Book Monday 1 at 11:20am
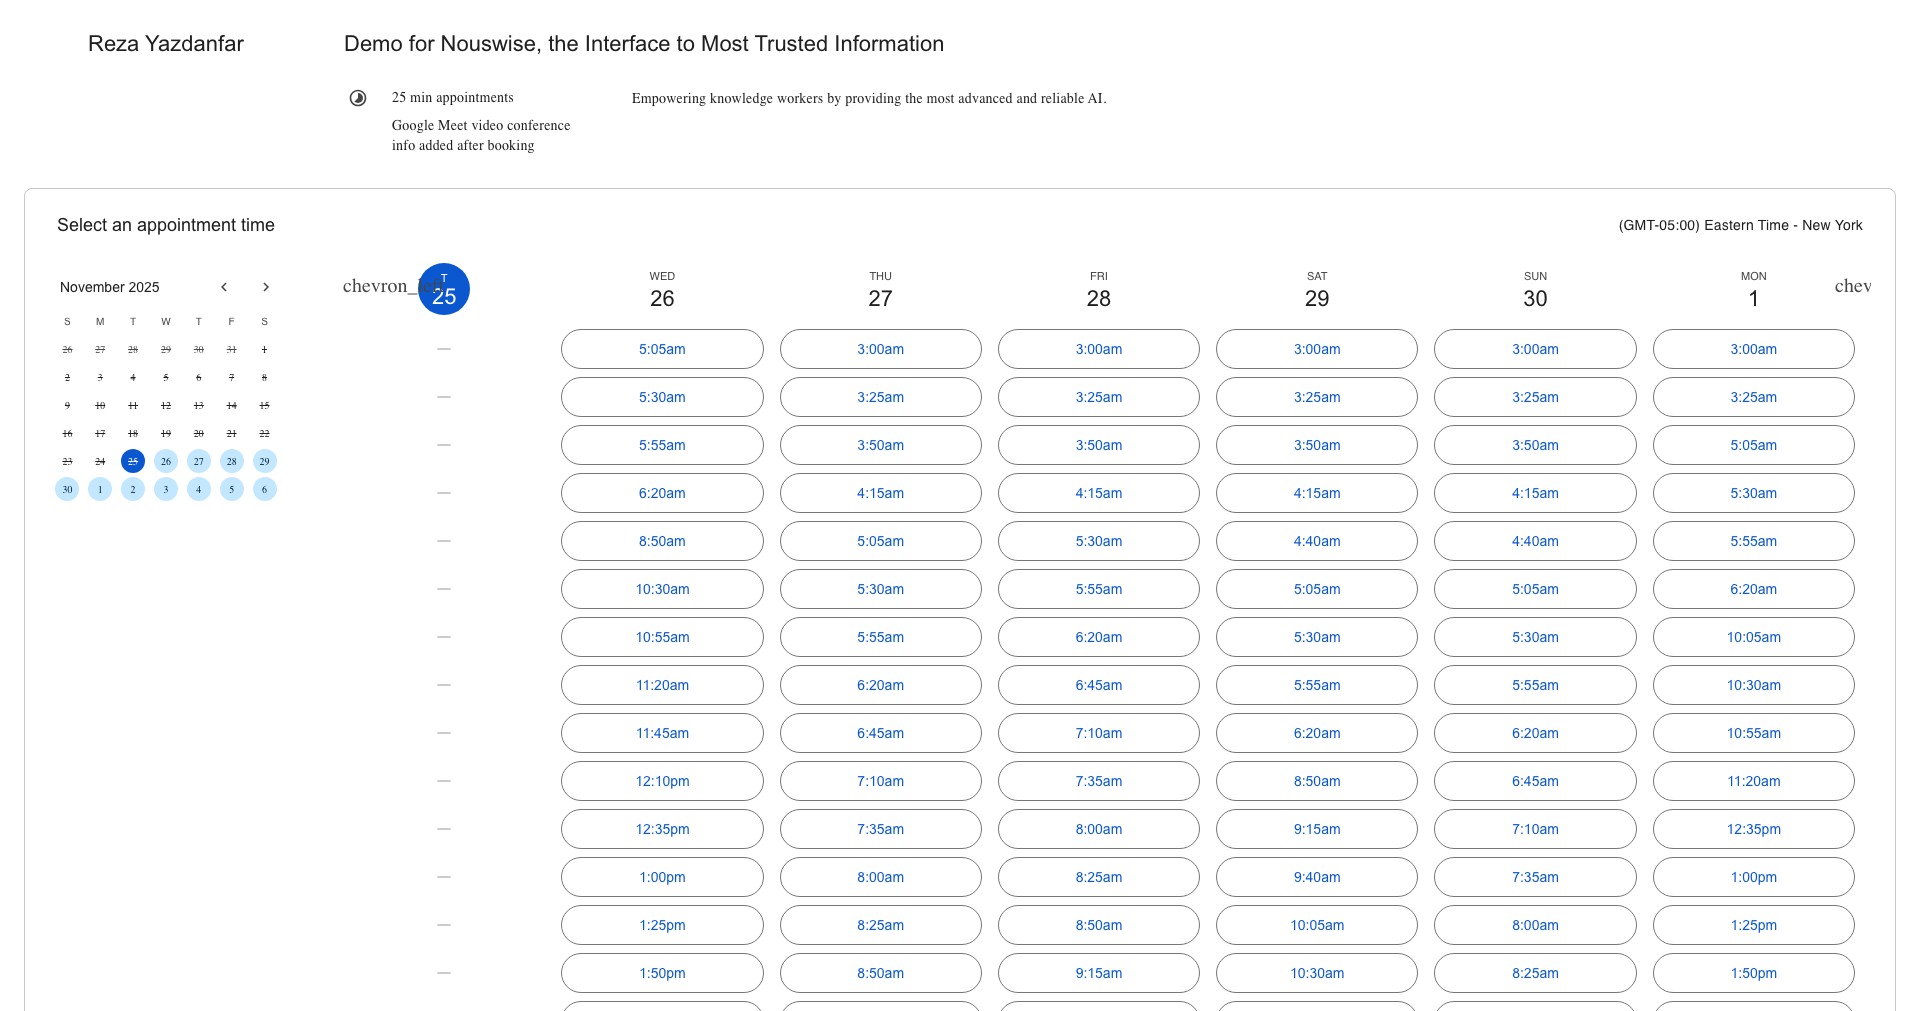The image size is (1920, 1011). [1754, 781]
